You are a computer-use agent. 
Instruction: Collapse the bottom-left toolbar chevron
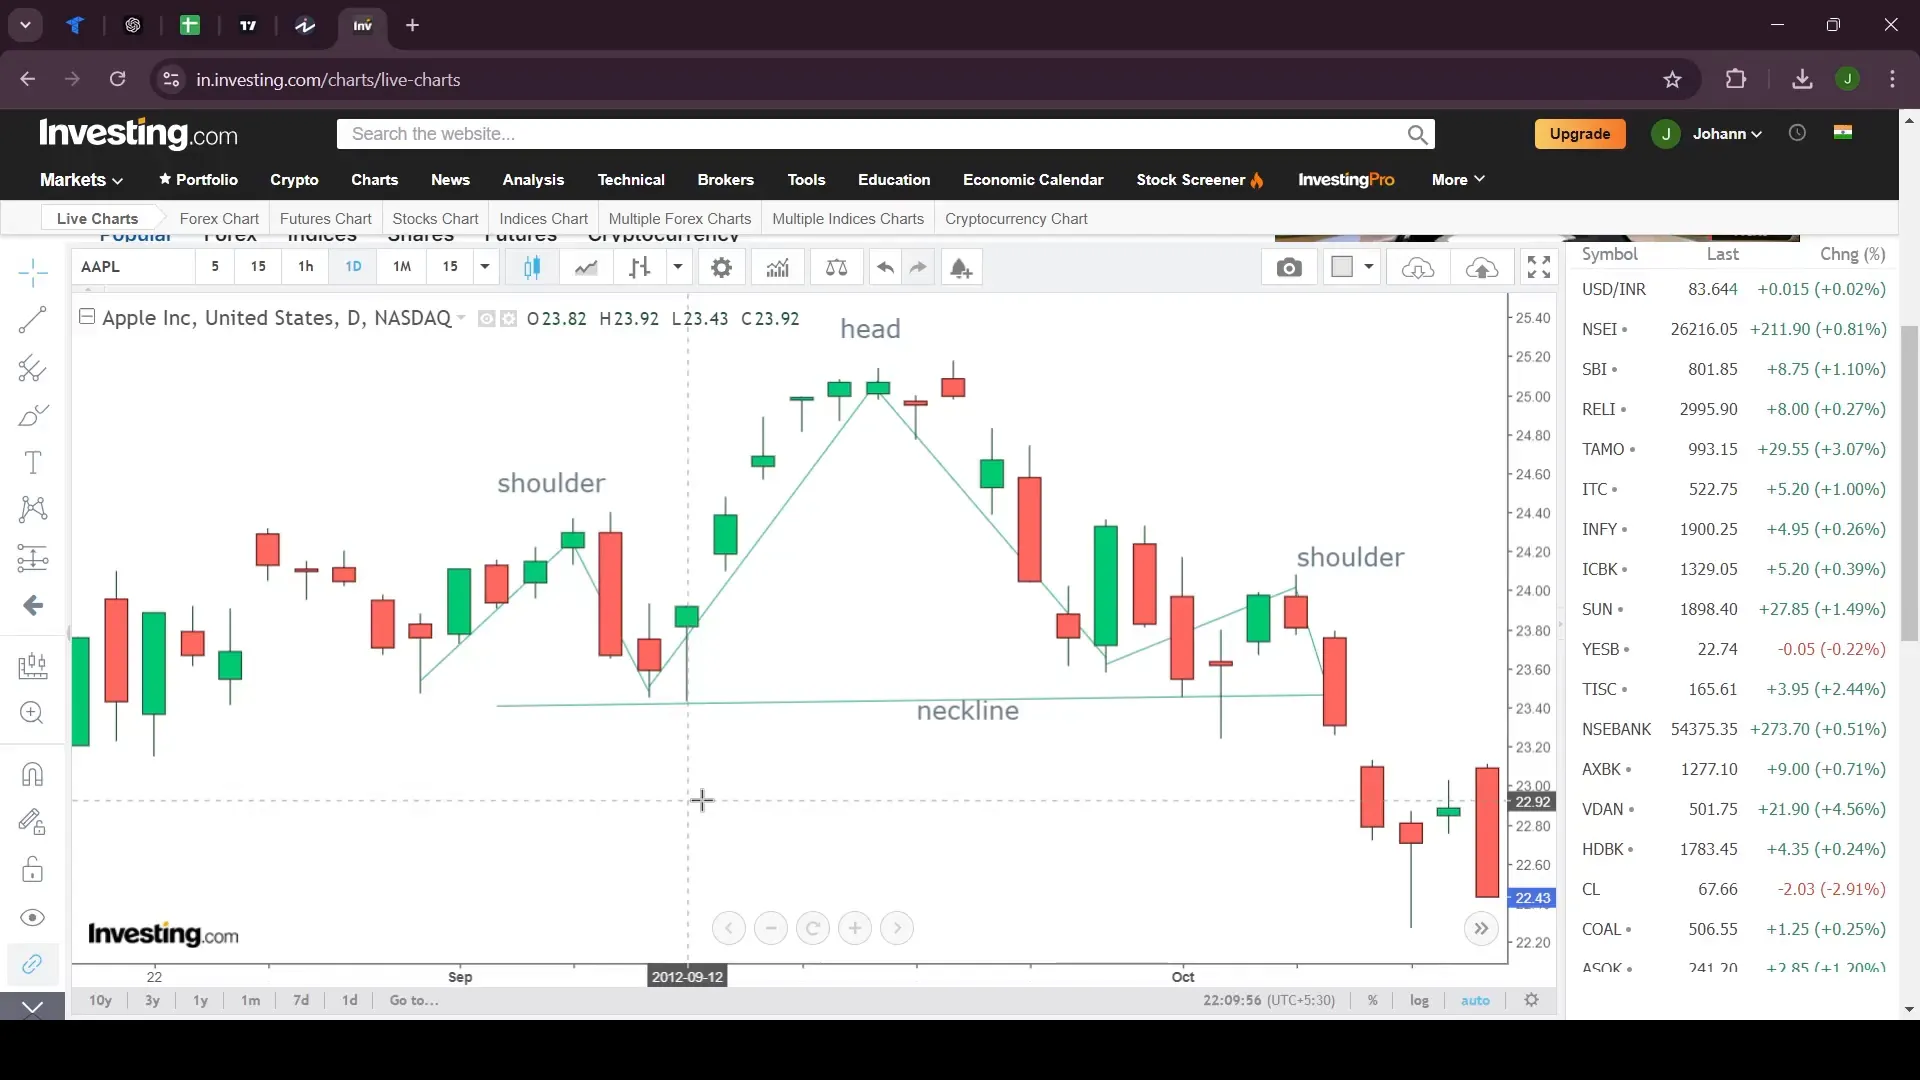[x=33, y=1006]
